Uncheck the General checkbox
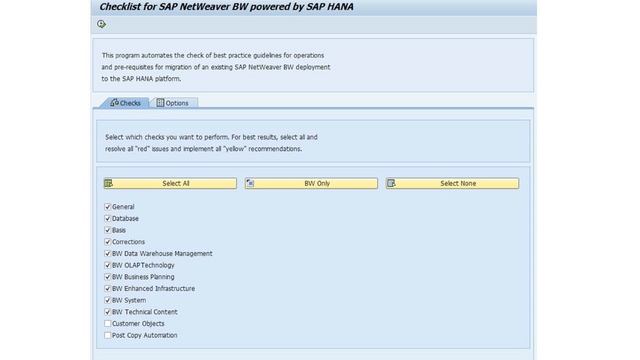Viewport: 640px width, 360px height. [108, 207]
